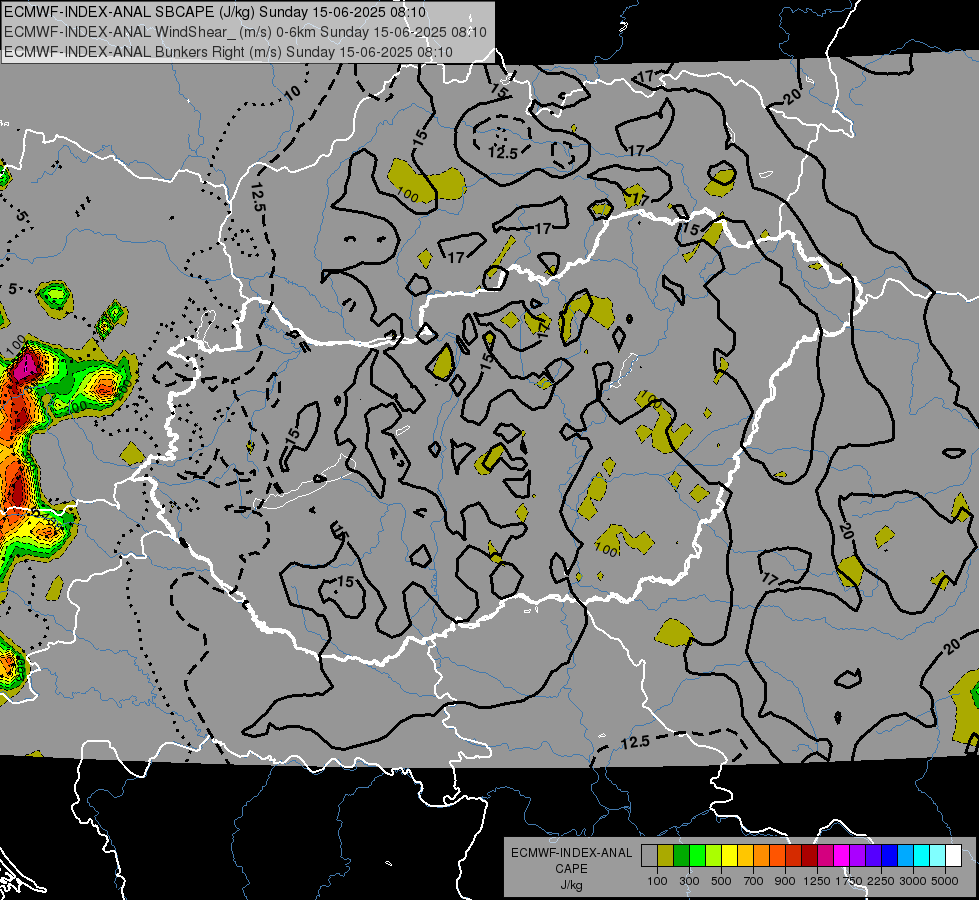This screenshot has height=900, width=979.
Task: Click the ECMWF-INDEX-ANAL legend title
Action: click(x=571, y=853)
